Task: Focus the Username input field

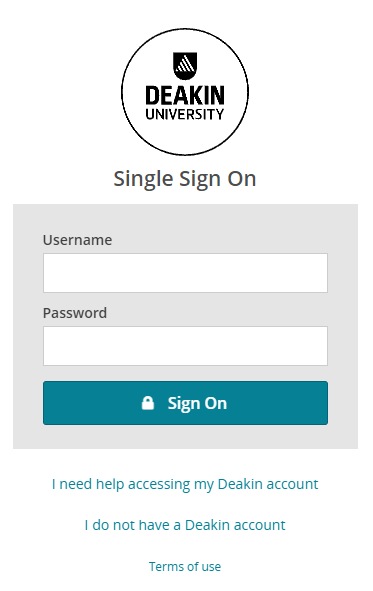Action: coord(185,273)
